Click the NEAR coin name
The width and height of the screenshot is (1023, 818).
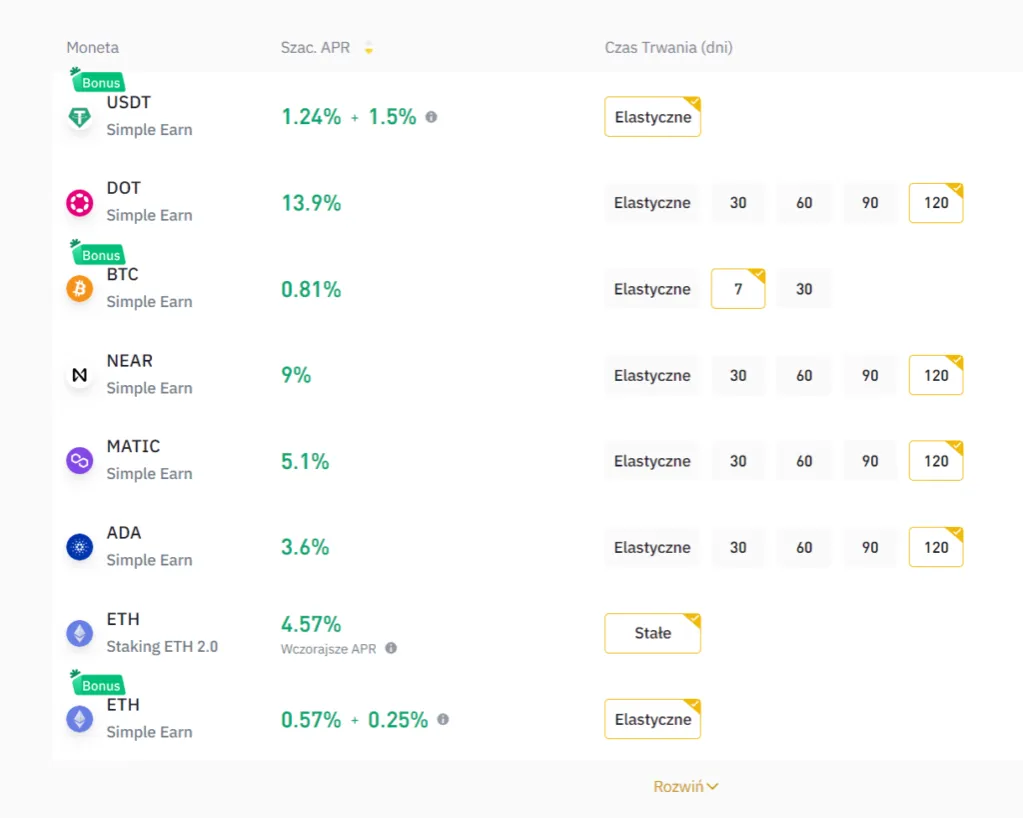click(130, 361)
